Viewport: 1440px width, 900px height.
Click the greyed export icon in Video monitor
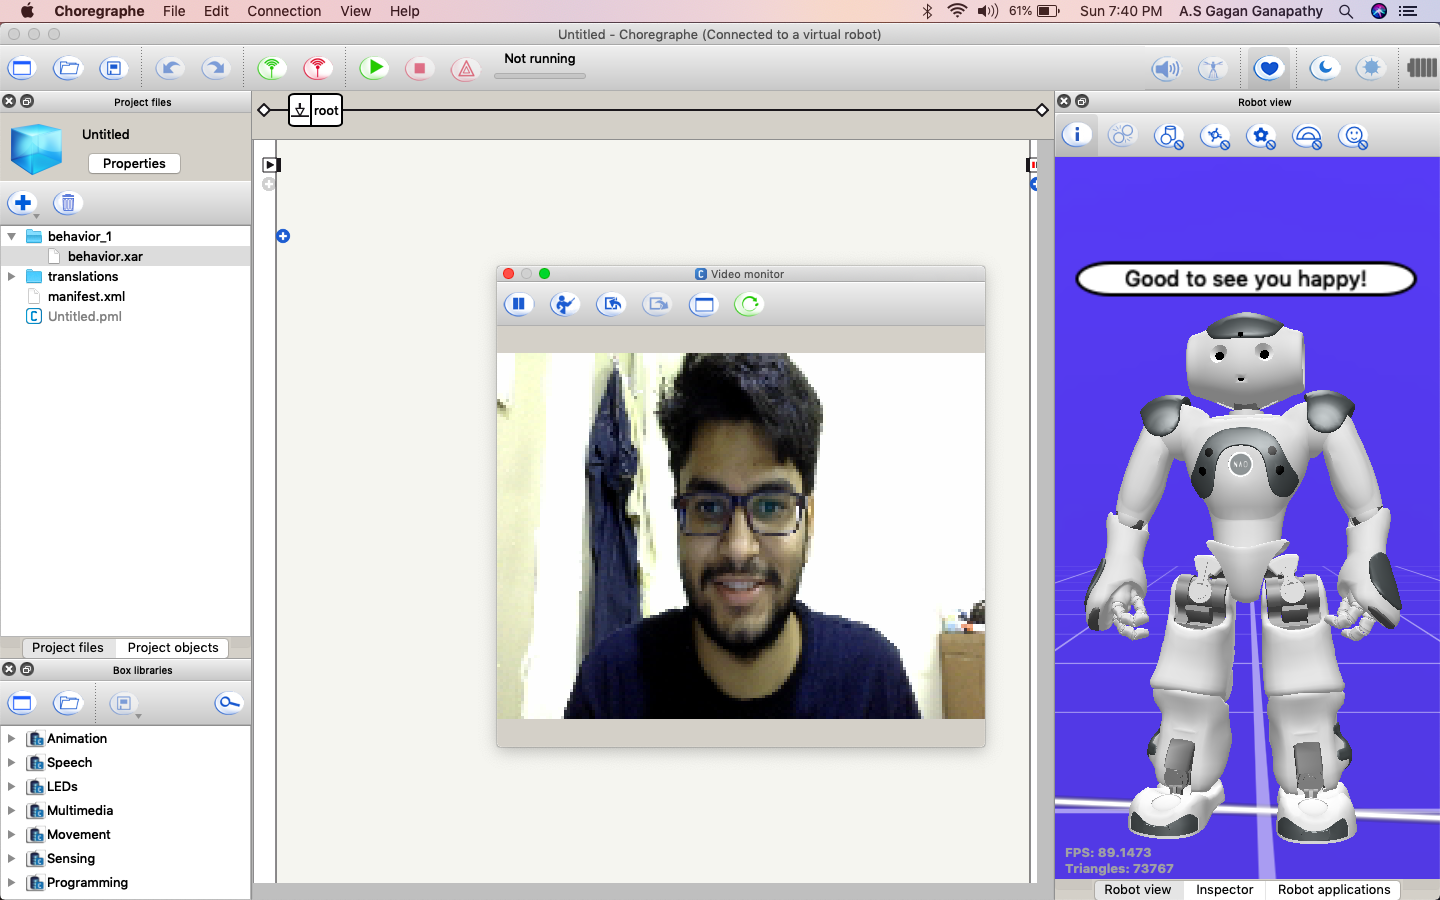657,304
